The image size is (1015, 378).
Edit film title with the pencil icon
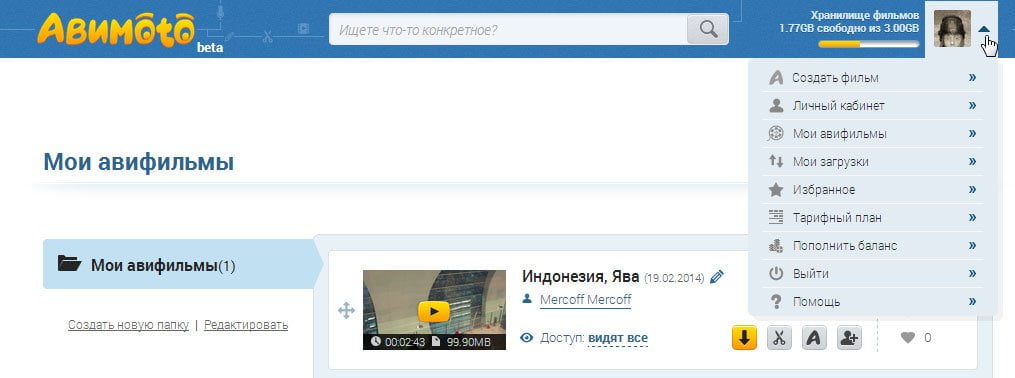pyautogui.click(x=717, y=277)
